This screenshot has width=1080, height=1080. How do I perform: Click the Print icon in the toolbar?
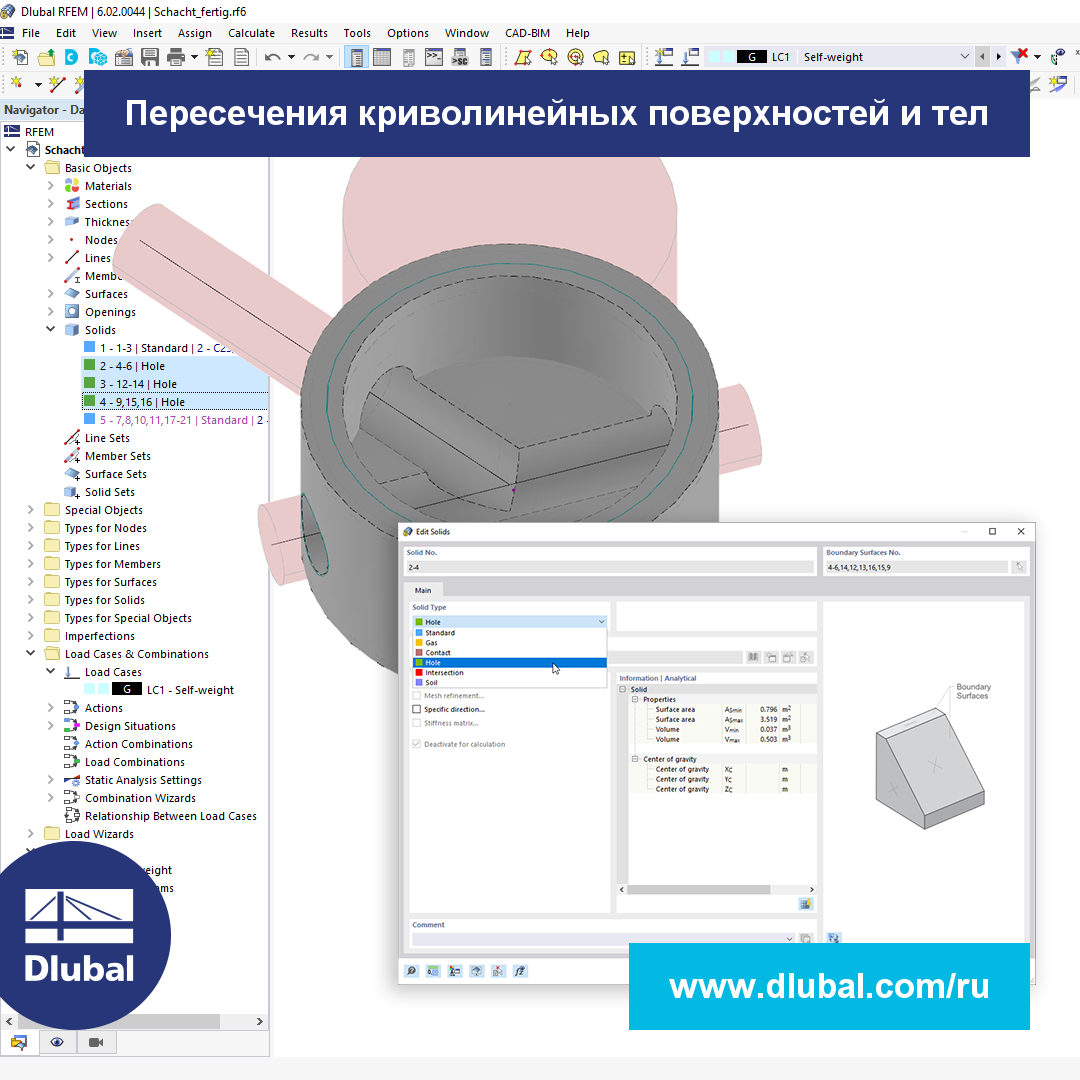(176, 56)
